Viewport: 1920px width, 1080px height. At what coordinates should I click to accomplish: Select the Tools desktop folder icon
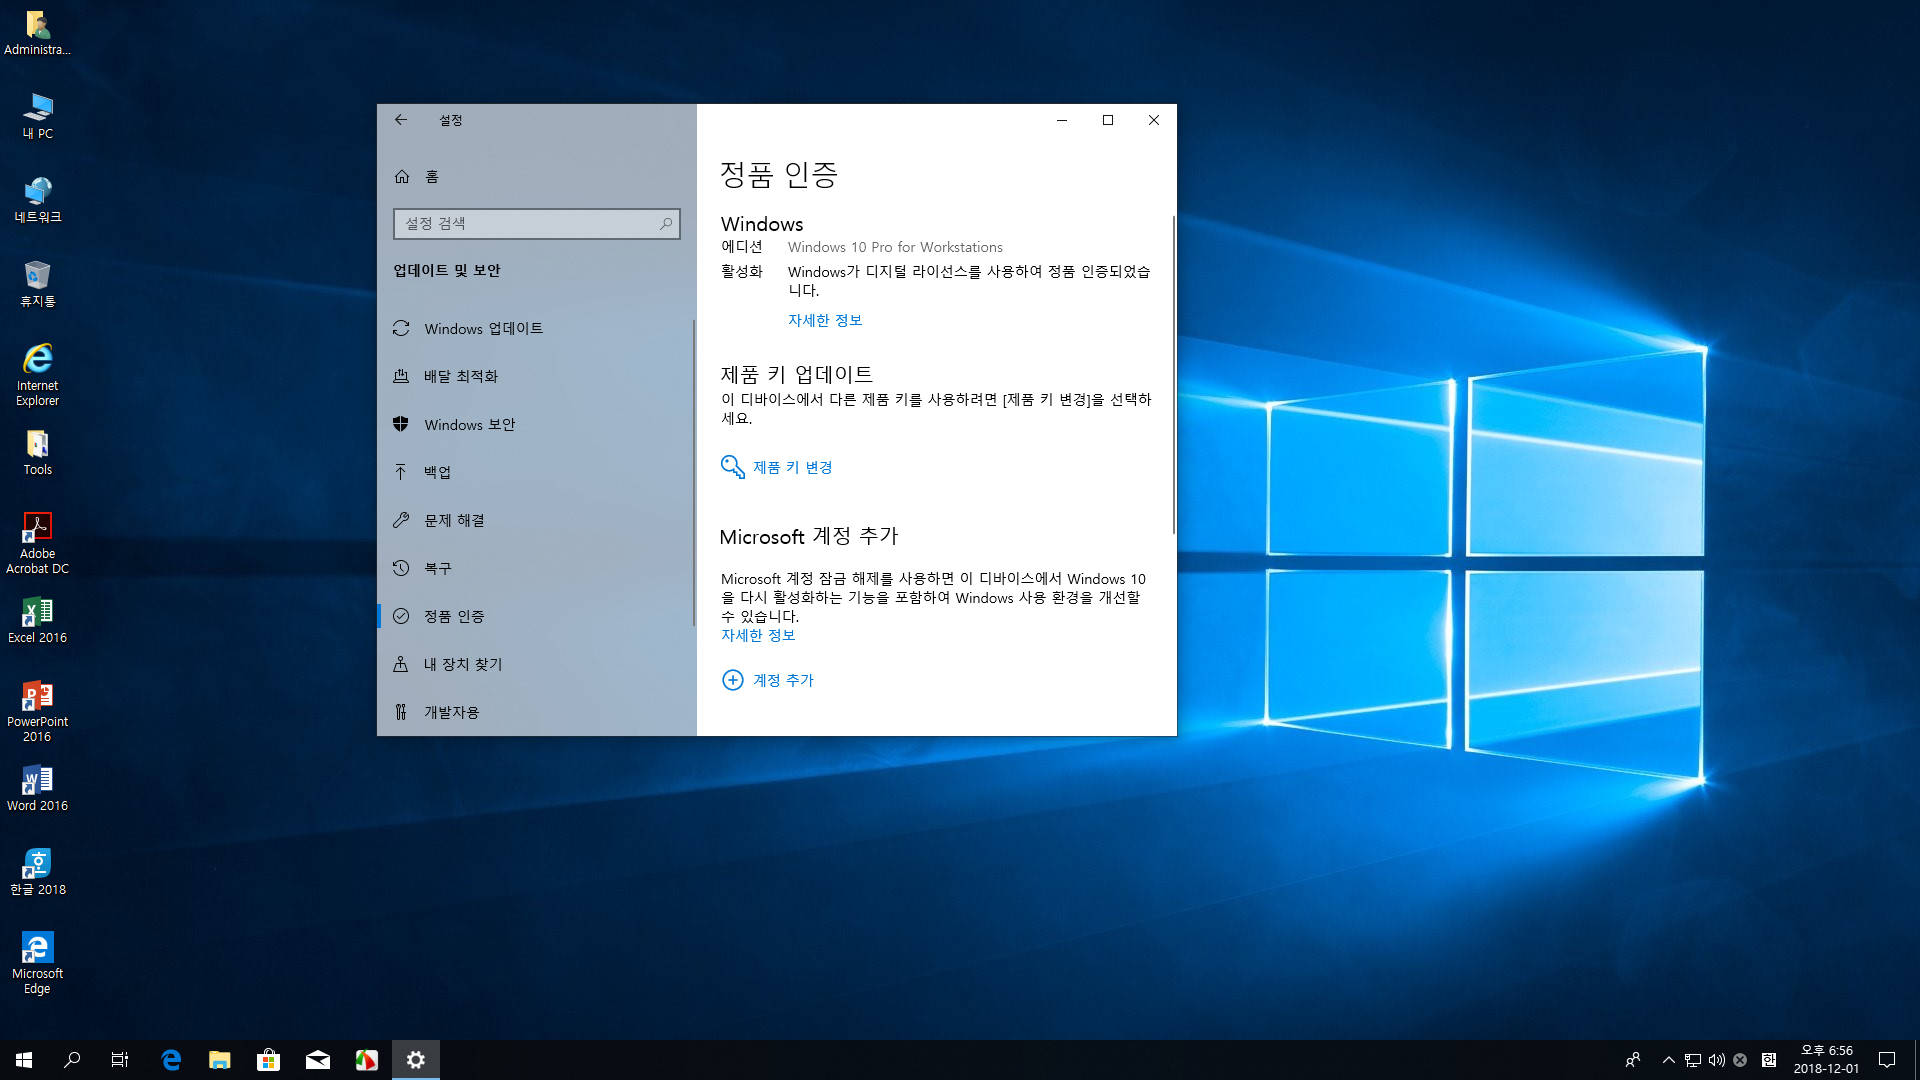coord(37,452)
